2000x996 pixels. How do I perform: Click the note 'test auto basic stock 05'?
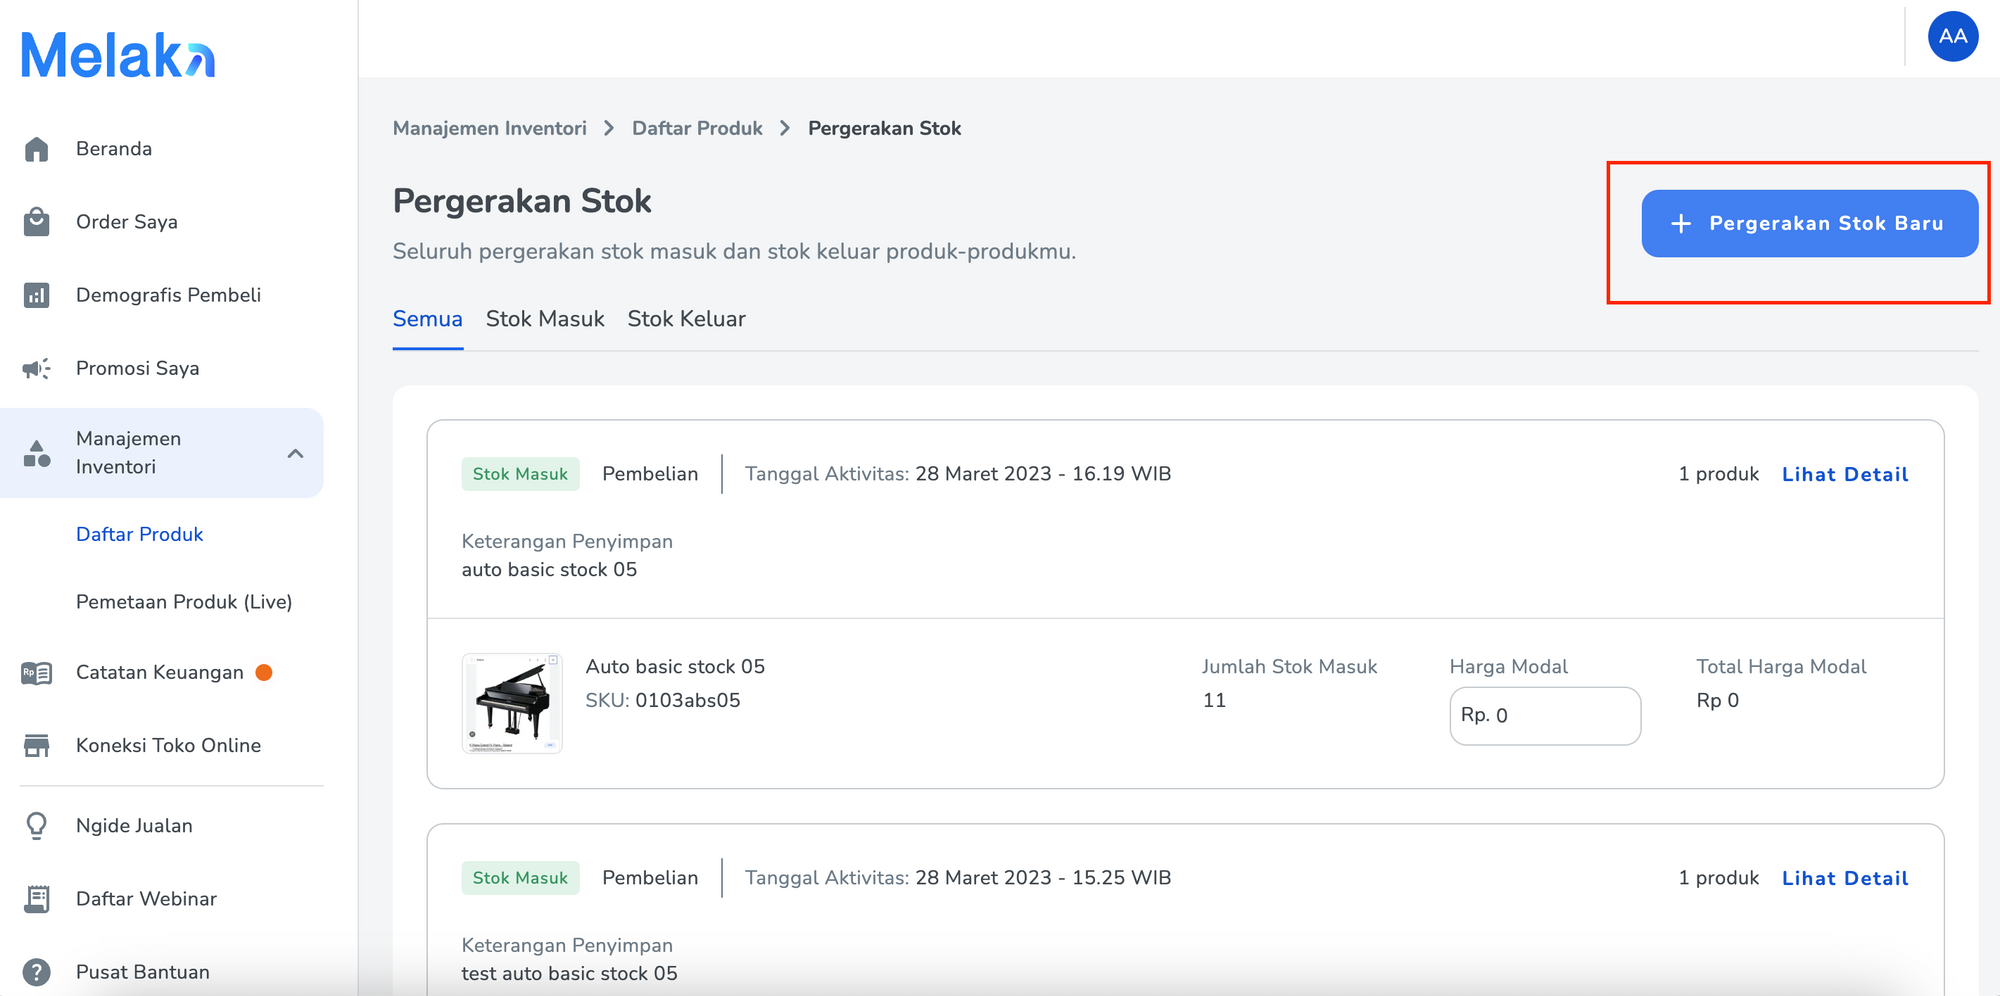pos(569,974)
